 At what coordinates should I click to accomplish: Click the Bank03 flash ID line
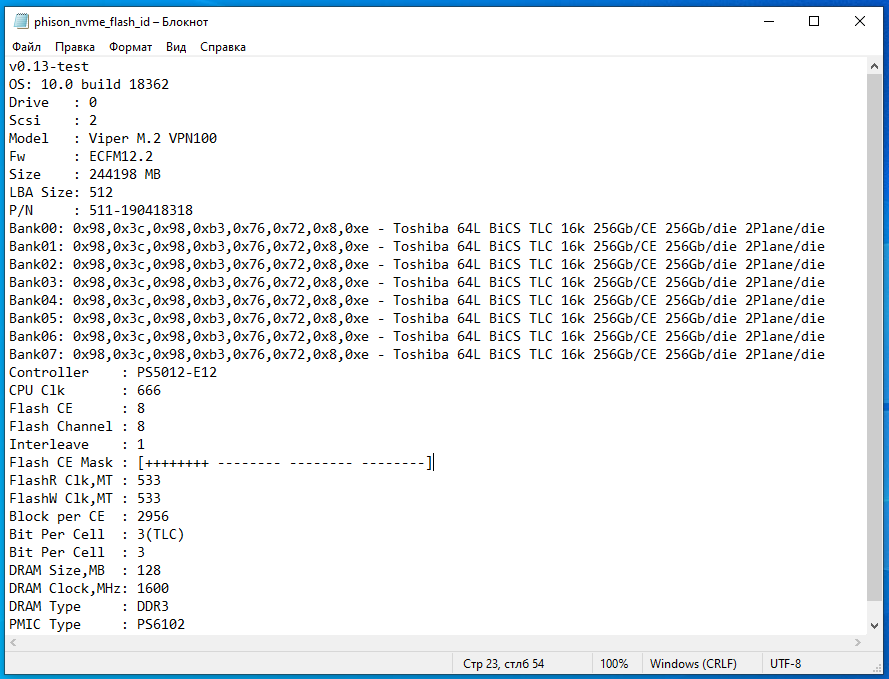(417, 282)
